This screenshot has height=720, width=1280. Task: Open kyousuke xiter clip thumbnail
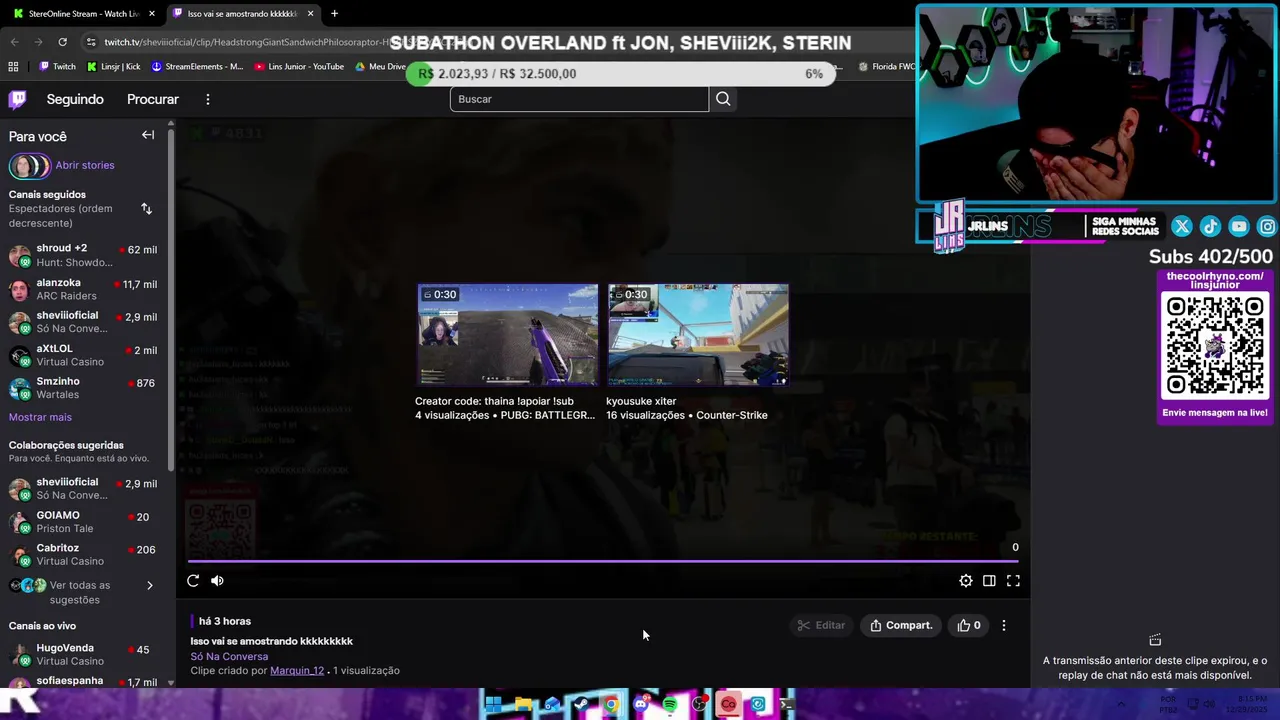tap(698, 335)
